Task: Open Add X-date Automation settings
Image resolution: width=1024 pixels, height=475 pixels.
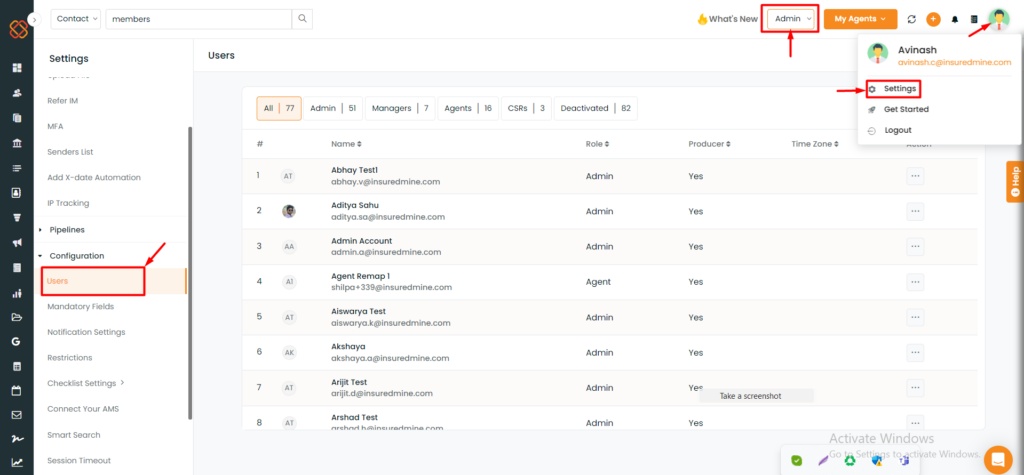Action: click(94, 178)
